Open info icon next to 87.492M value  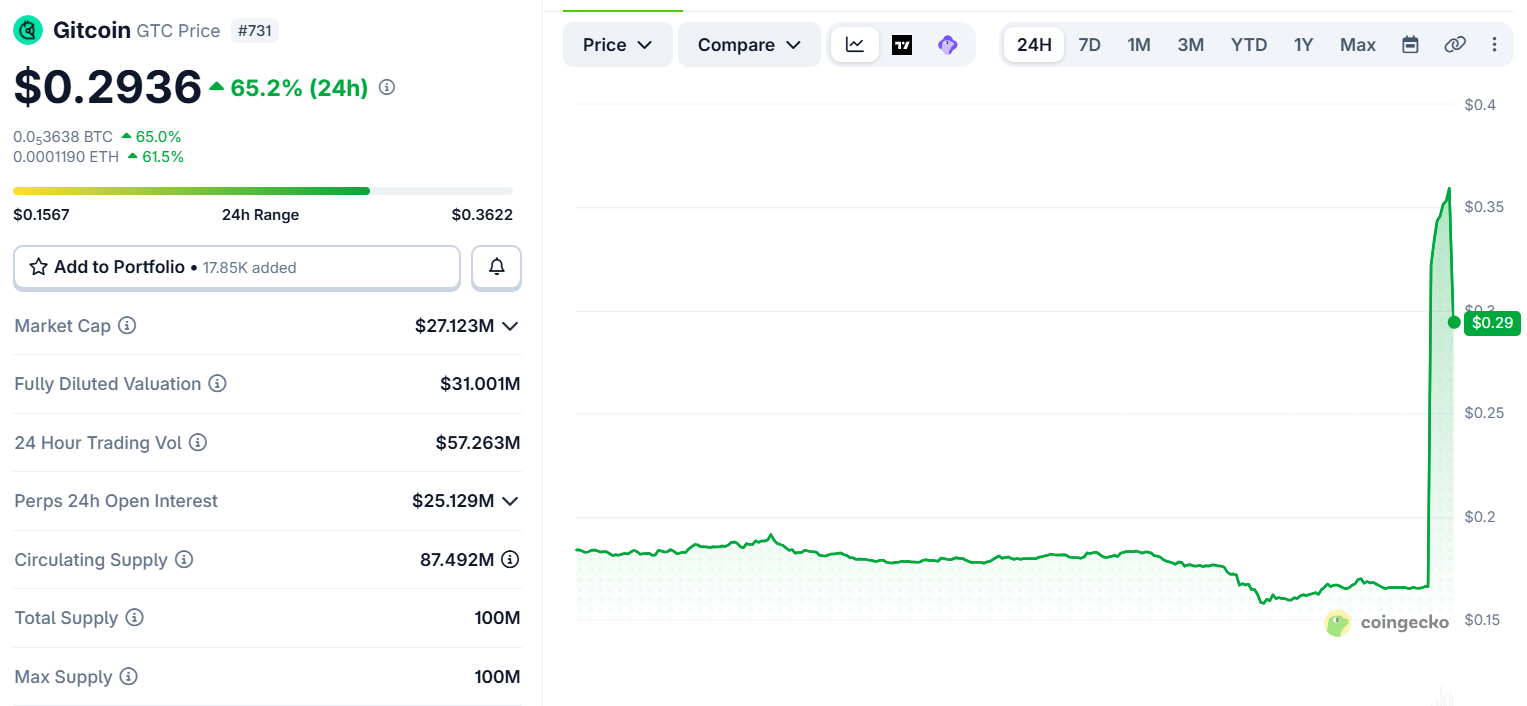[510, 559]
